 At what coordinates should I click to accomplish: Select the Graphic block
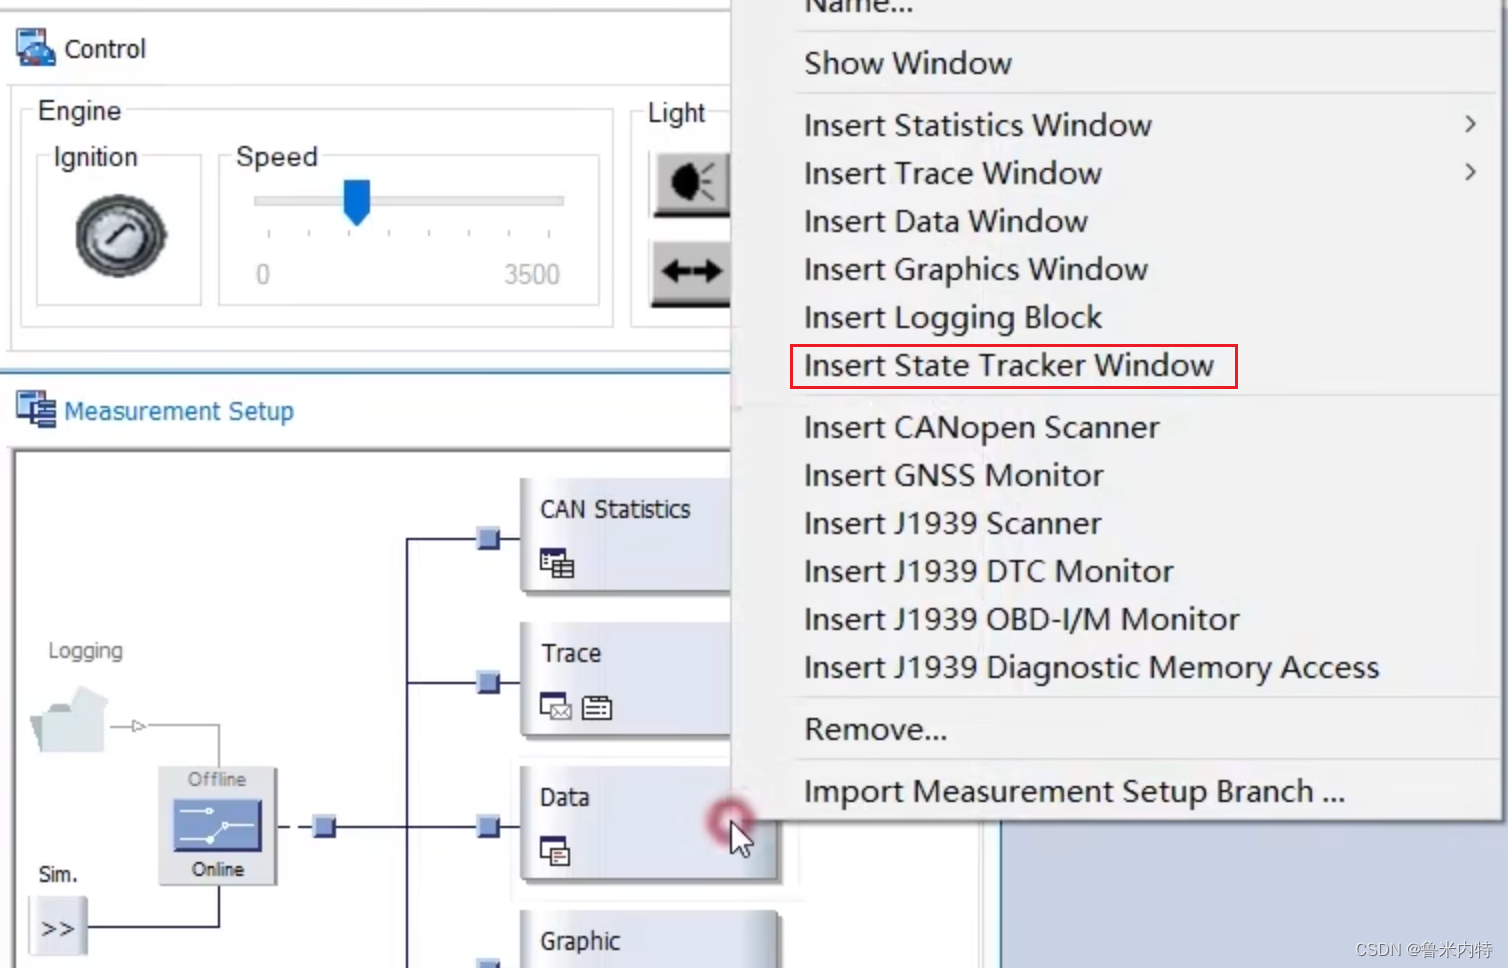pyautogui.click(x=648, y=939)
